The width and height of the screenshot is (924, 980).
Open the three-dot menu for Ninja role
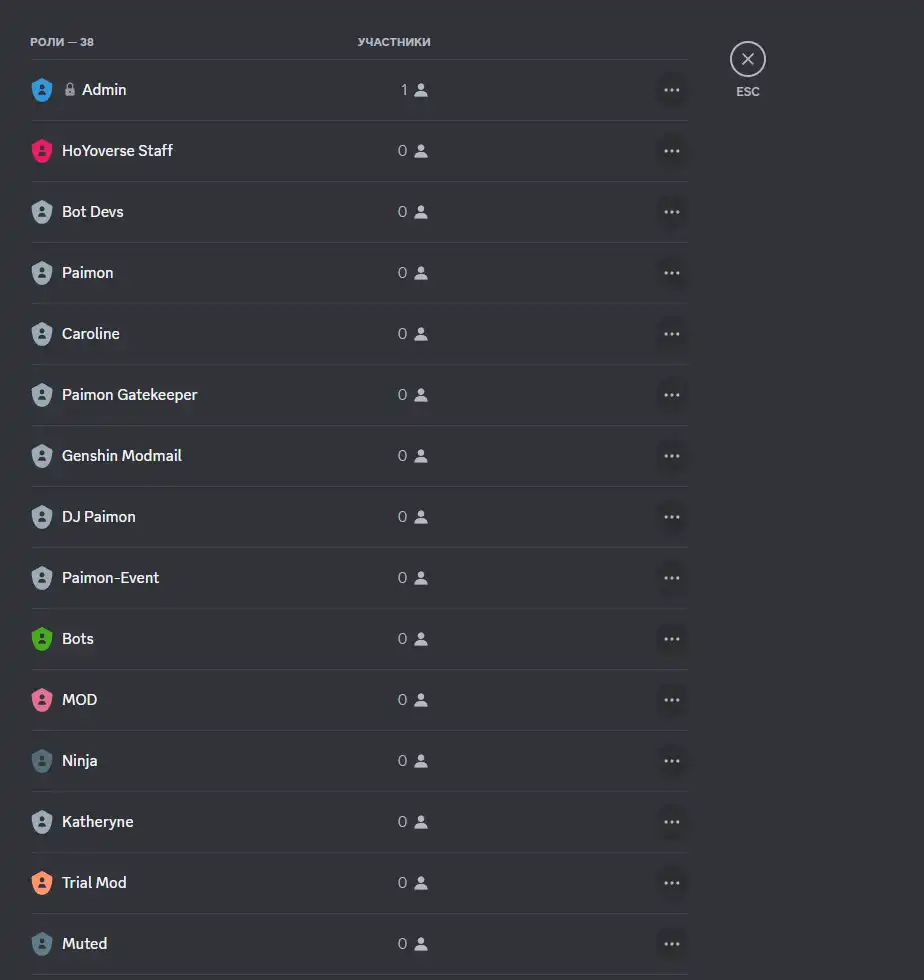tap(671, 761)
